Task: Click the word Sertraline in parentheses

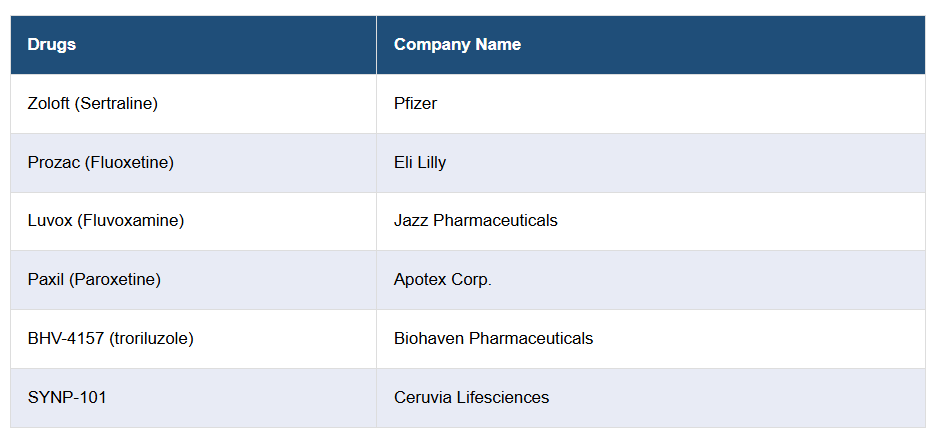Action: click(x=119, y=103)
